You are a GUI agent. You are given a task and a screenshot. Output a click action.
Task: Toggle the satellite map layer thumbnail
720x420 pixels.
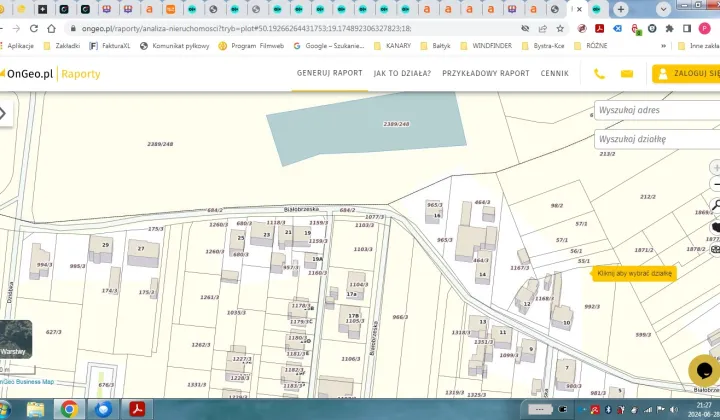point(15,340)
